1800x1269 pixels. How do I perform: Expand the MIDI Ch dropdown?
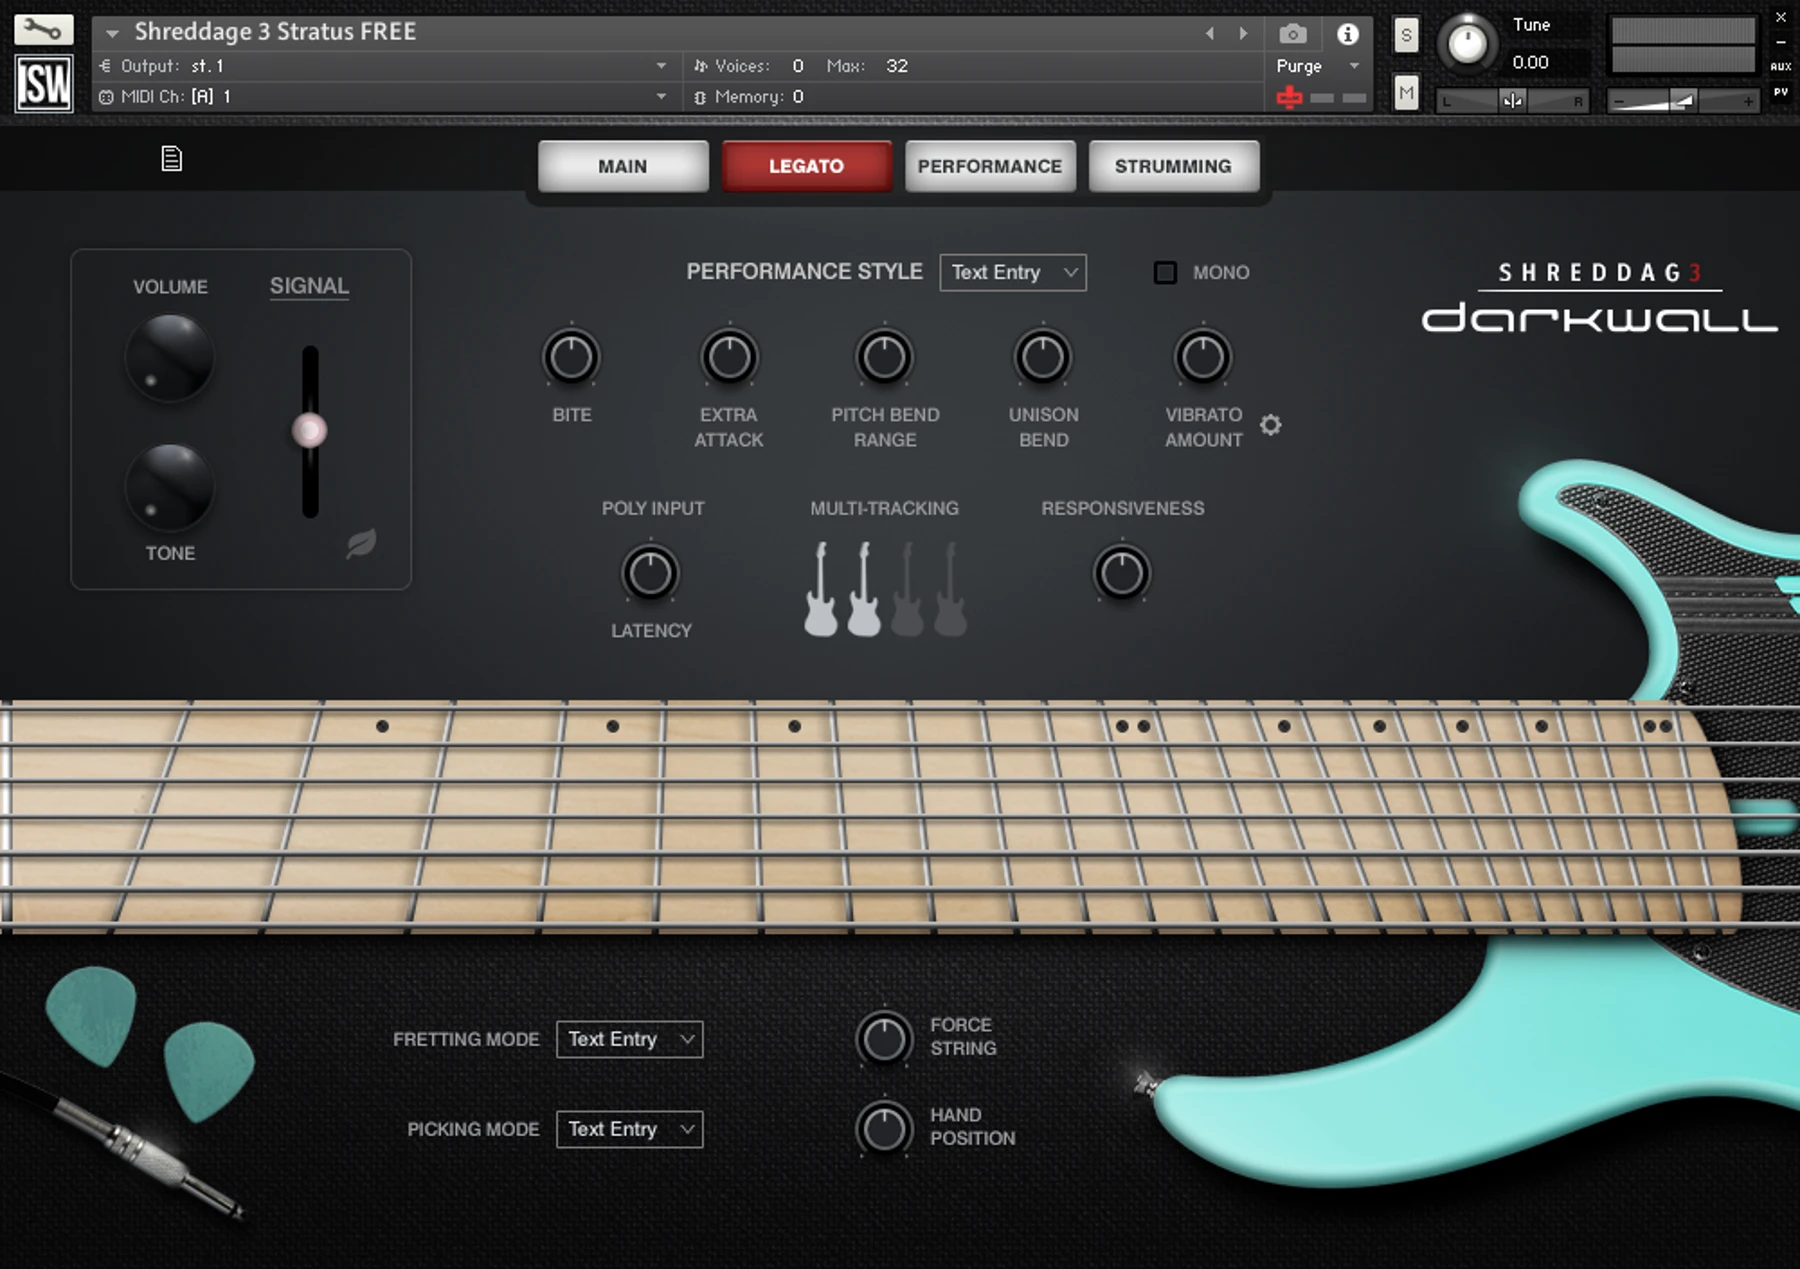point(661,97)
